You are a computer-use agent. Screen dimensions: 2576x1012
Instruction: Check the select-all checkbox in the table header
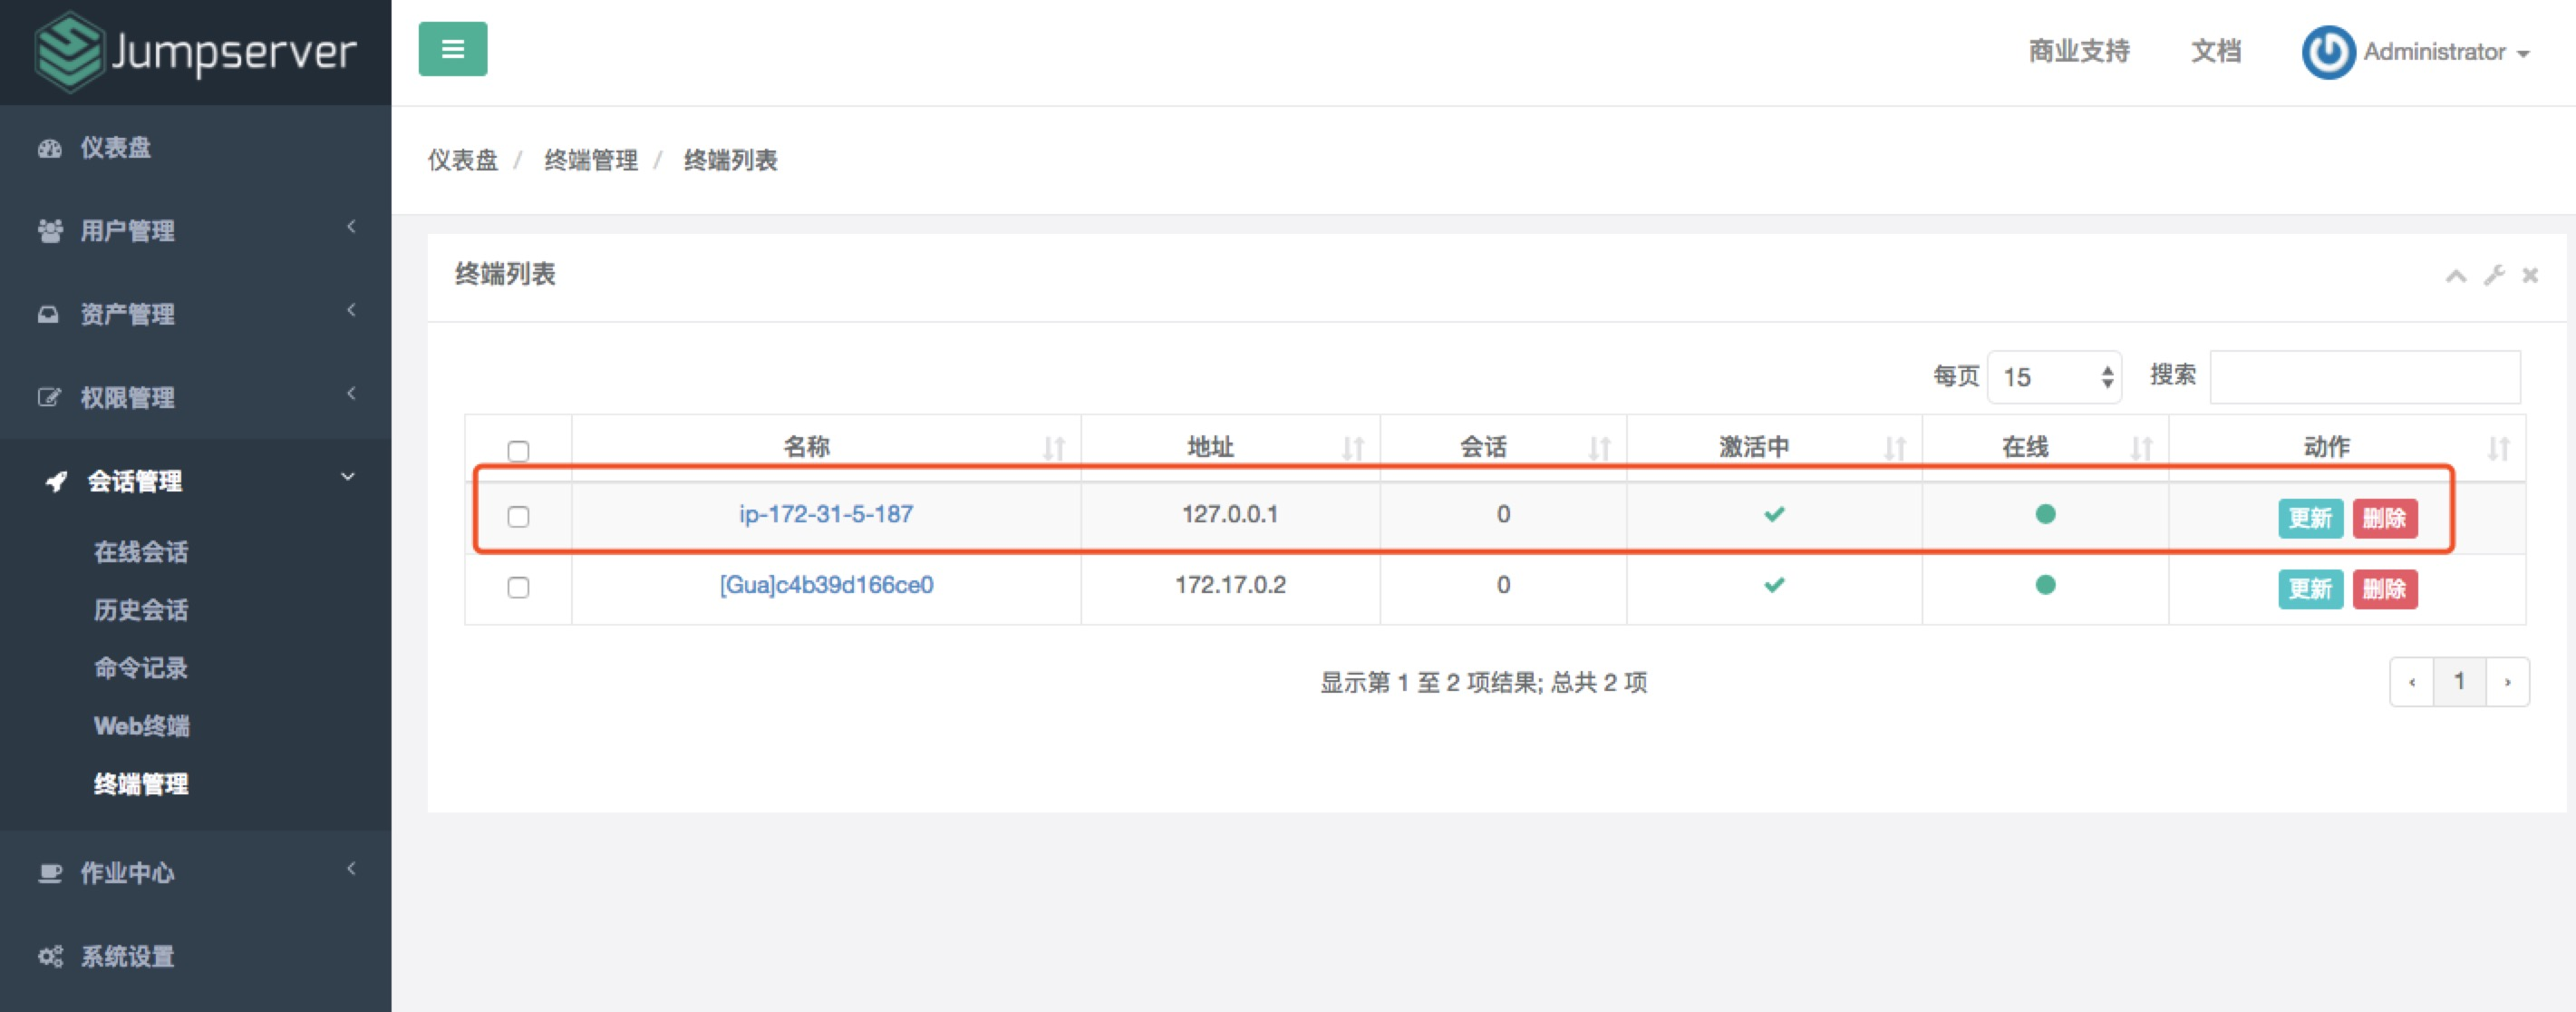518,451
